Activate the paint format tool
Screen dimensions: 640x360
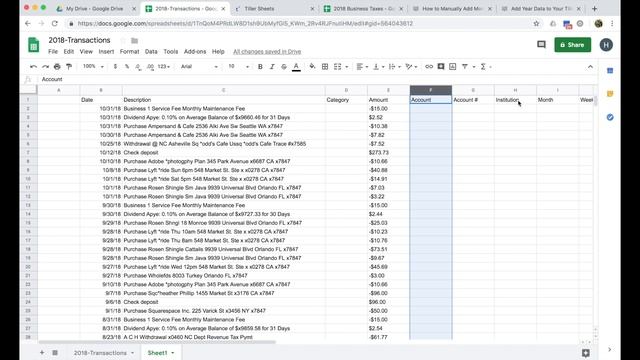click(x=69, y=67)
